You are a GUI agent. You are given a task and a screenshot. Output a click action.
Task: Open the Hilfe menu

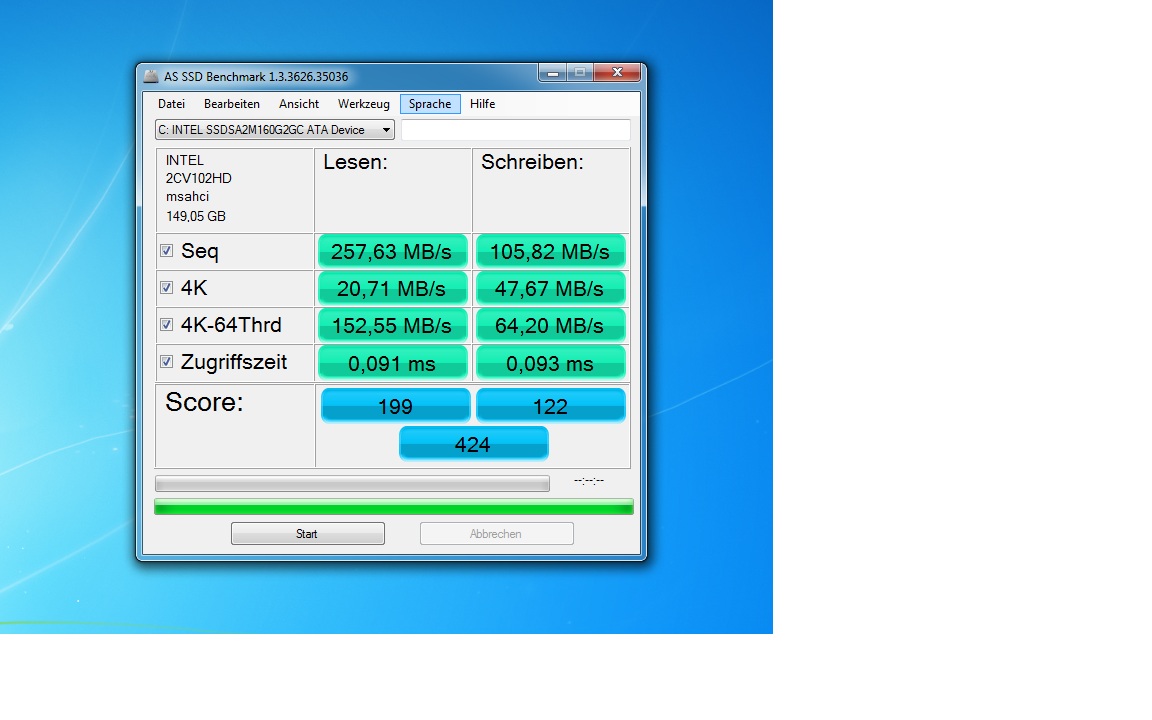(483, 104)
